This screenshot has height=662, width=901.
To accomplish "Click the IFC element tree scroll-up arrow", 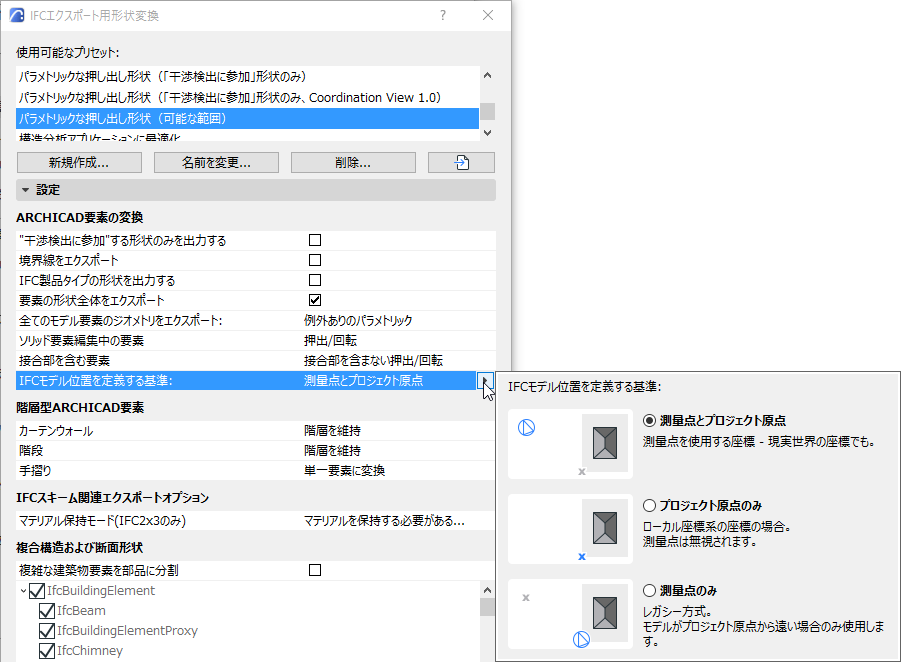I will [x=487, y=590].
